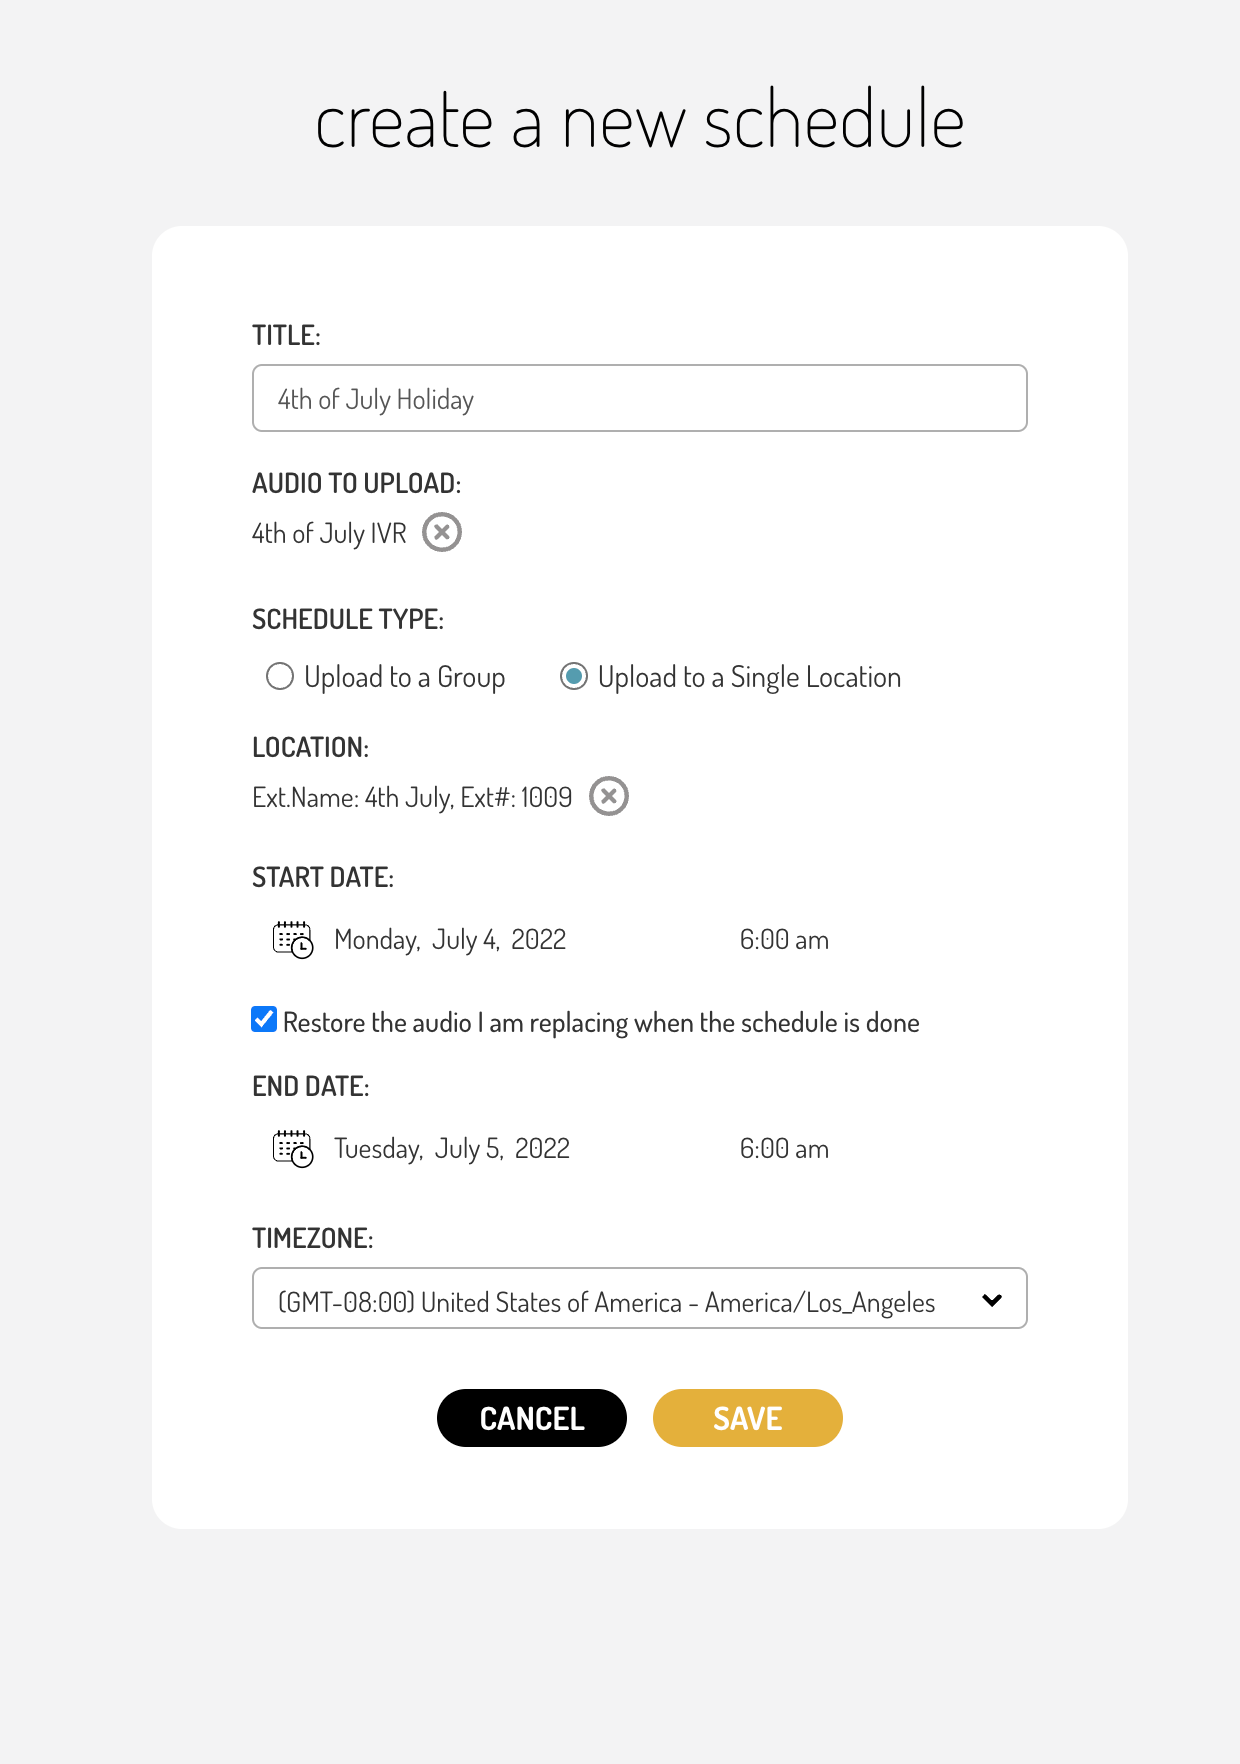The width and height of the screenshot is (1240, 1764).
Task: Click the Restore the audio label text
Action: coord(601,1023)
